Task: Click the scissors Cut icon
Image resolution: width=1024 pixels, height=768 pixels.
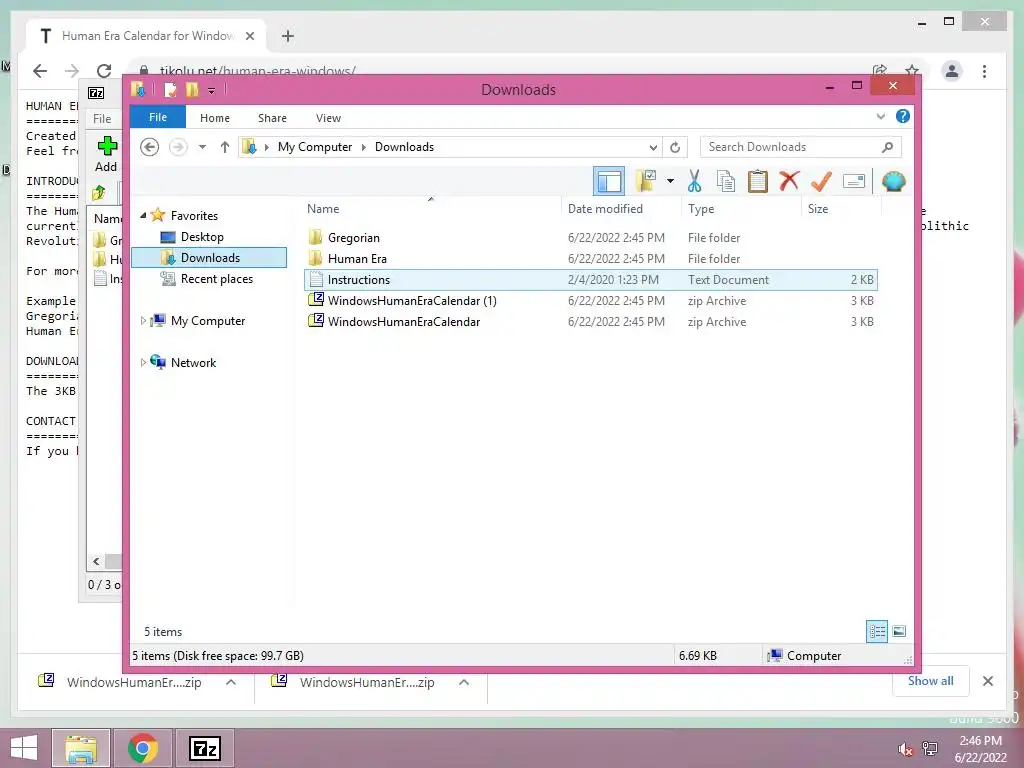Action: pos(694,181)
